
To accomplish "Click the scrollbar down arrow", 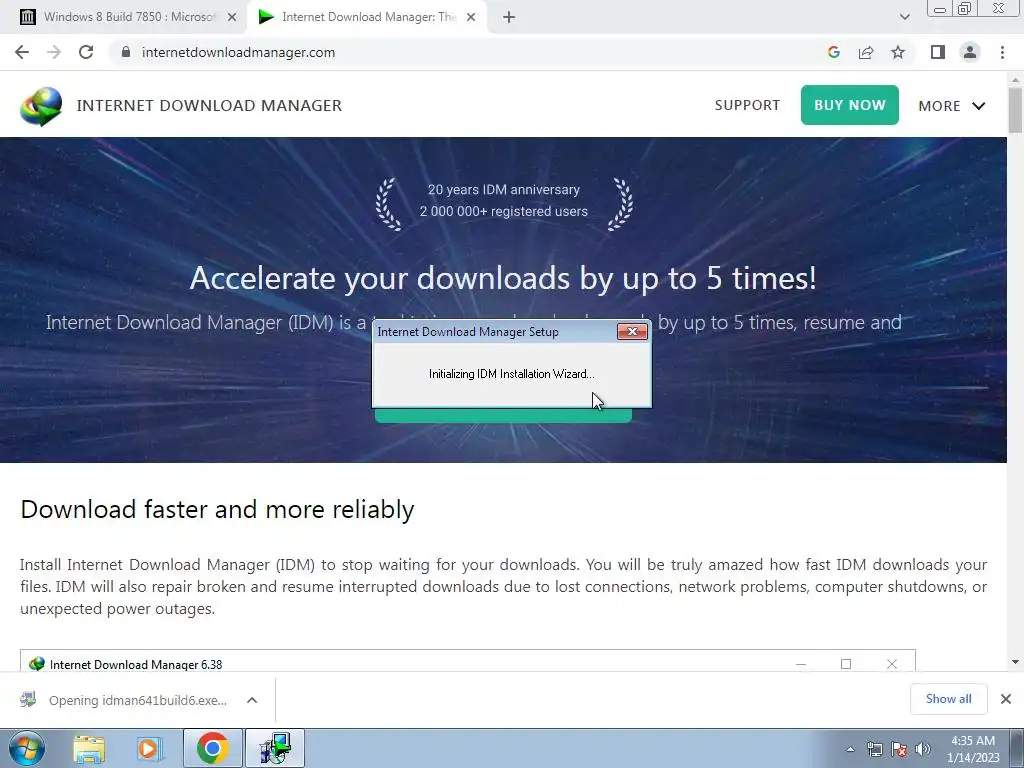I will pos(1016,662).
